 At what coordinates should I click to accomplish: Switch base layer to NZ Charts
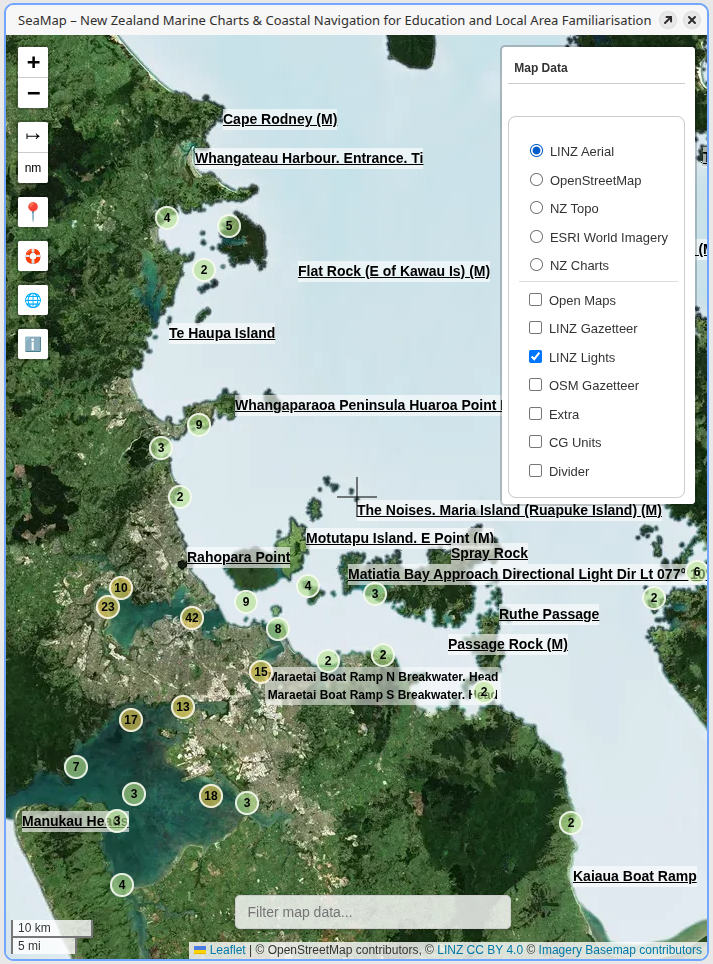tap(536, 265)
